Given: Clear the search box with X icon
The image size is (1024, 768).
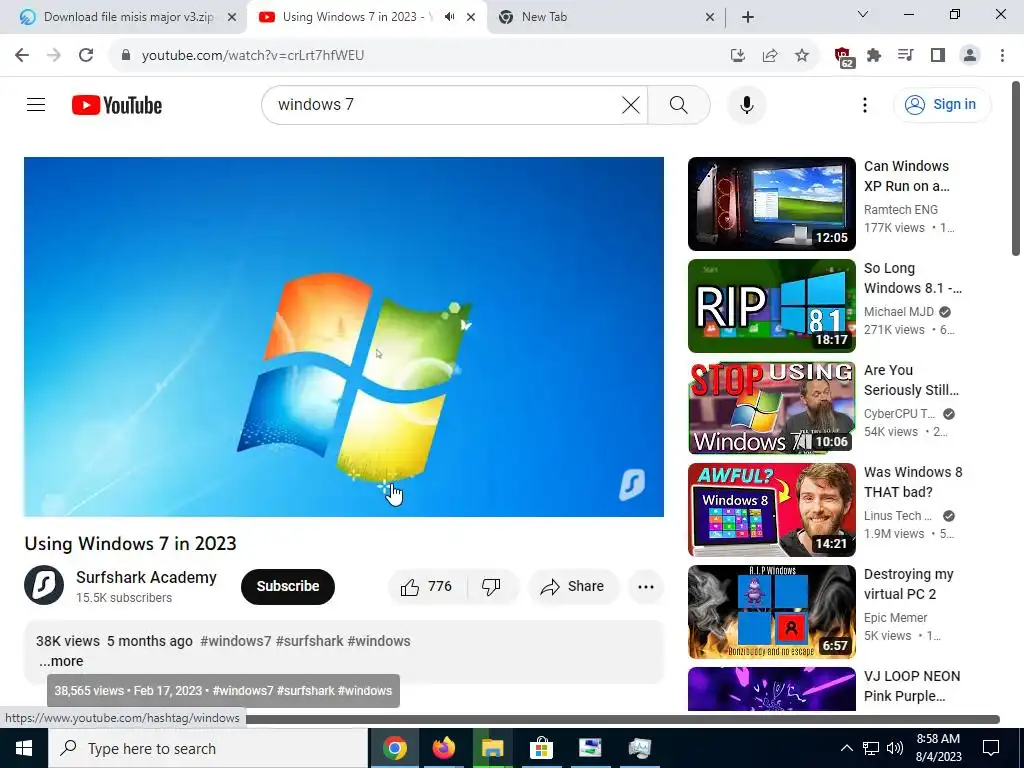Looking at the screenshot, I should click(x=631, y=104).
